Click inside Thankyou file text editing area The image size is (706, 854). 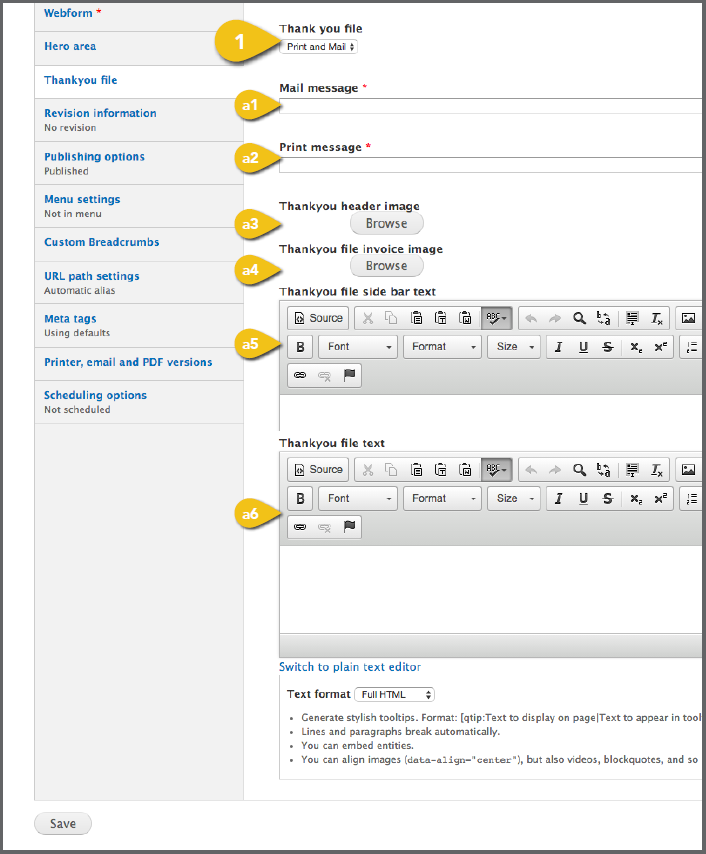[490, 589]
